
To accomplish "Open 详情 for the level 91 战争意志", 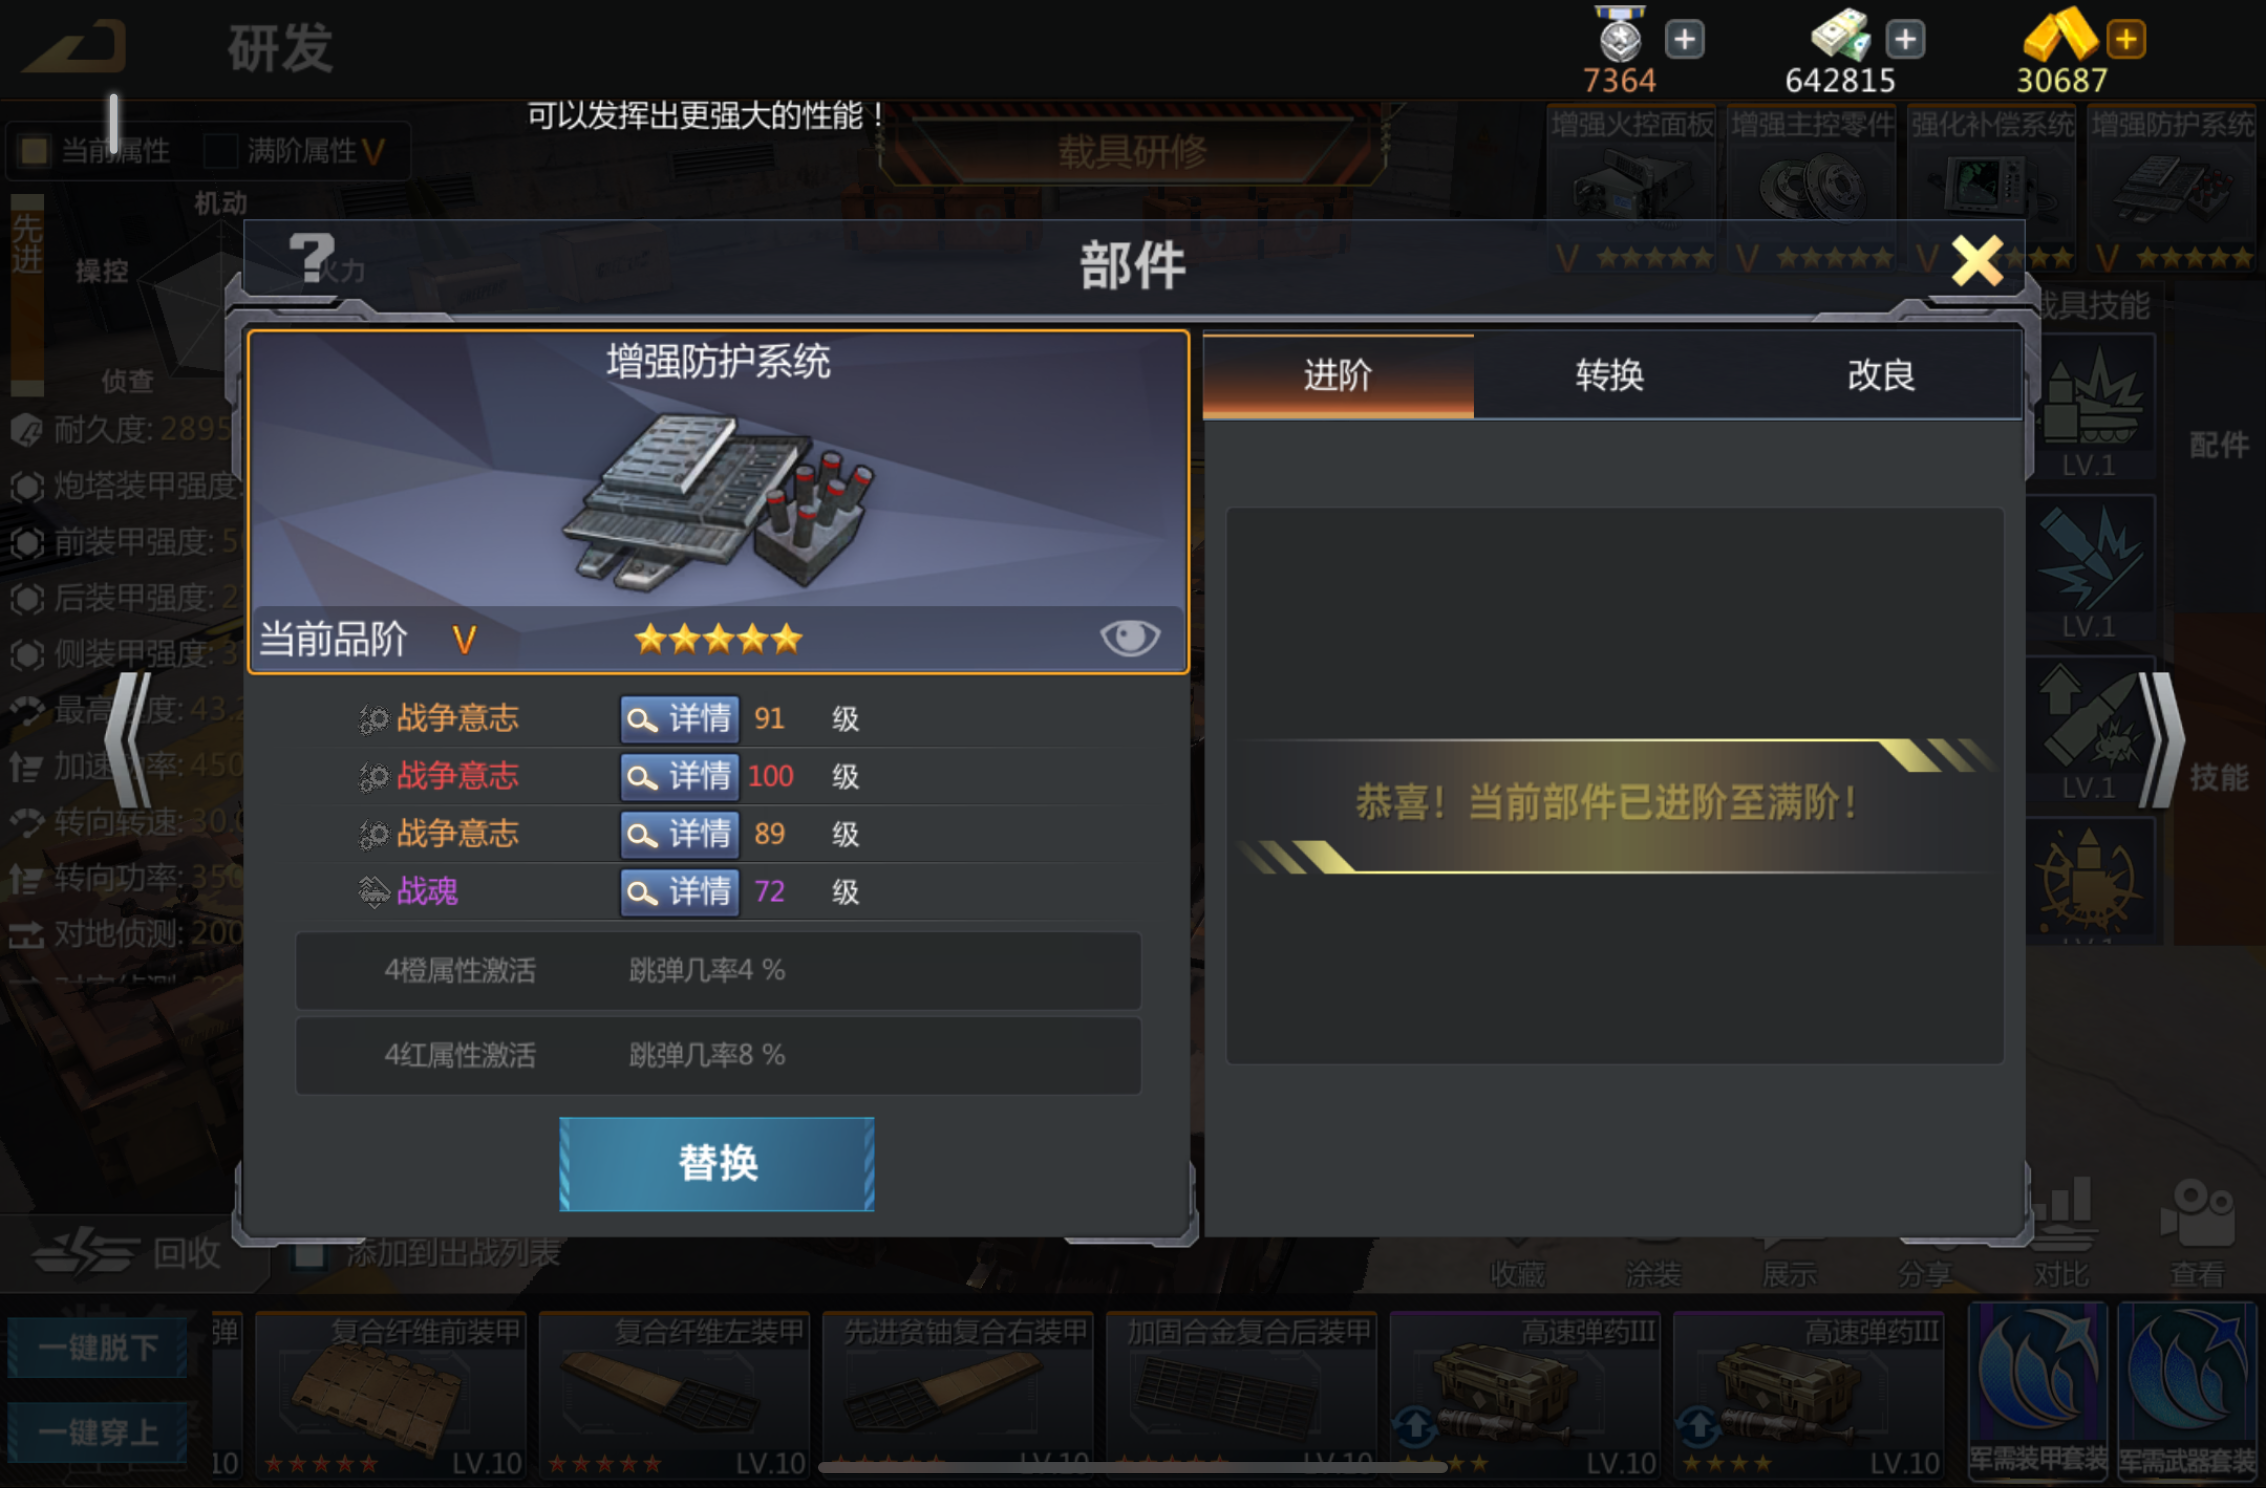I will click(680, 718).
